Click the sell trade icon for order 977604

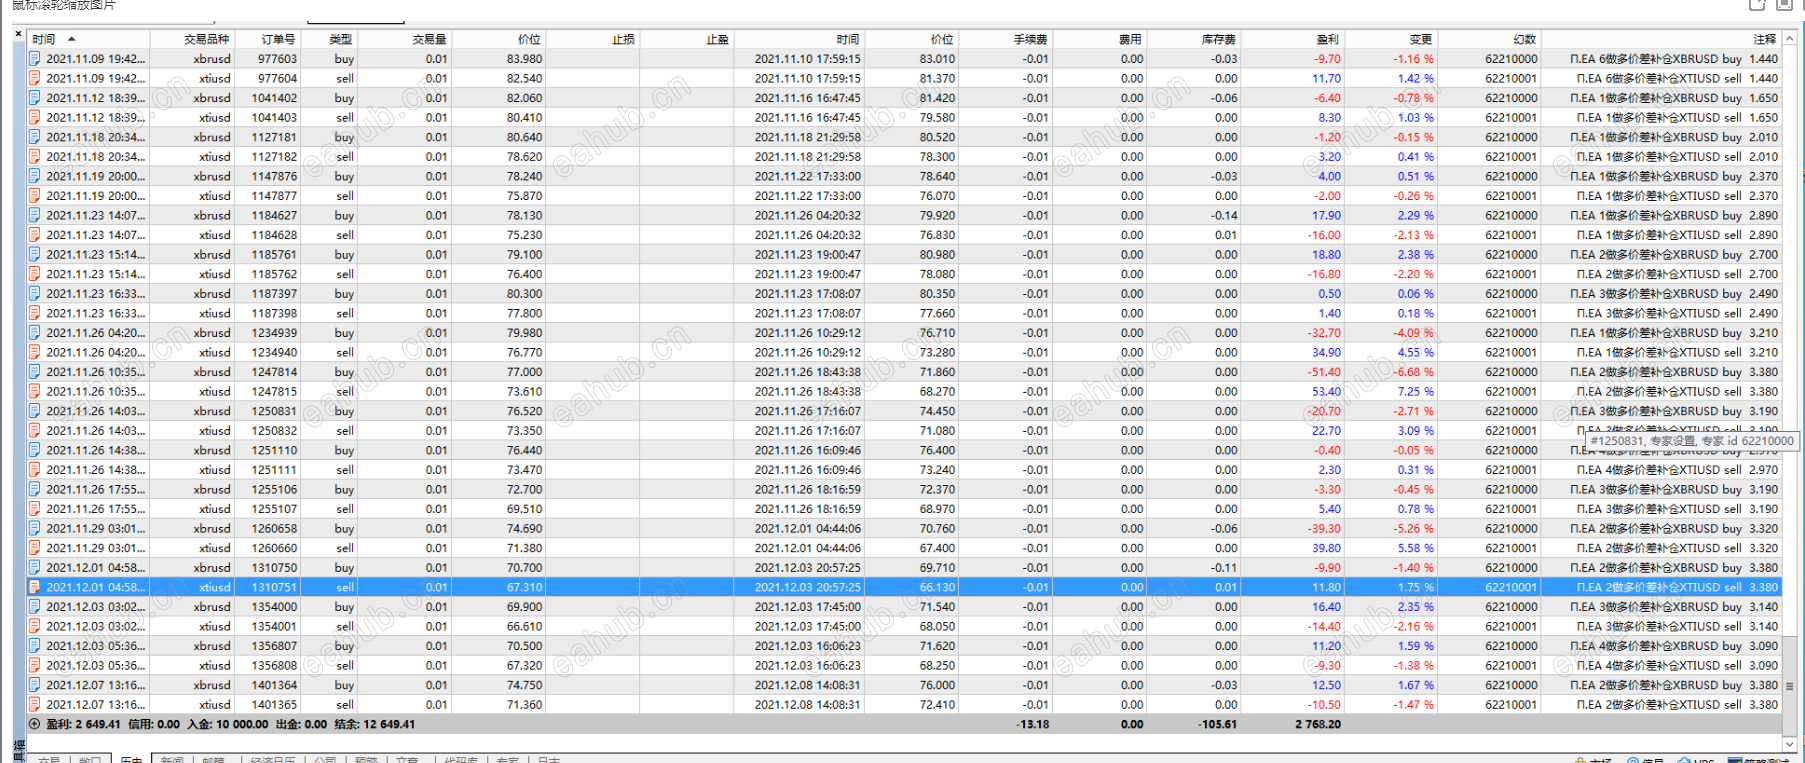point(34,78)
